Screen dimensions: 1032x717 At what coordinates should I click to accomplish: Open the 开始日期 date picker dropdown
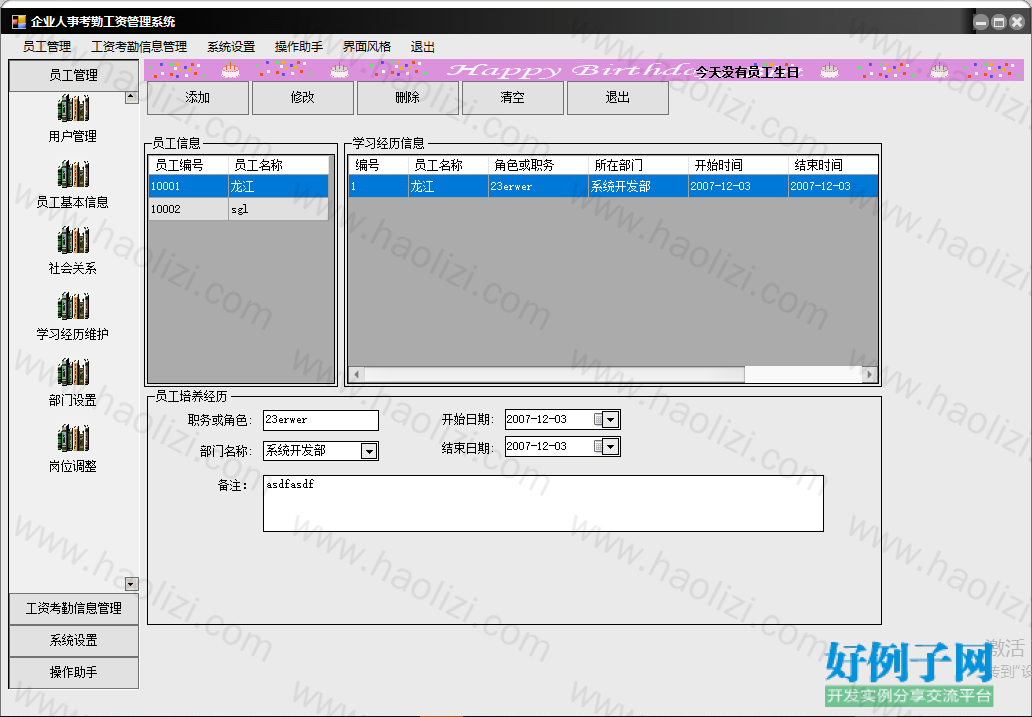[611, 419]
